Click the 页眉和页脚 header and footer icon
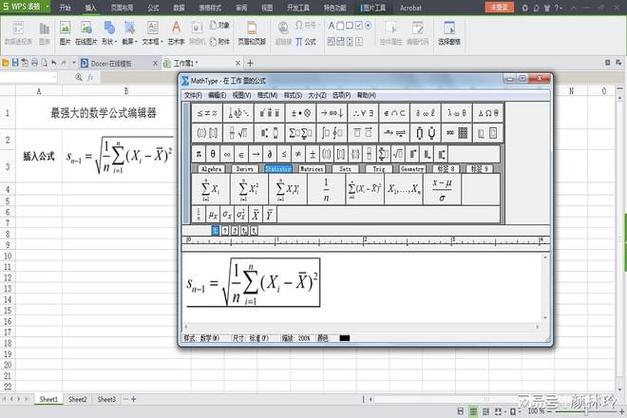This screenshot has width=627, height=418. click(252, 33)
